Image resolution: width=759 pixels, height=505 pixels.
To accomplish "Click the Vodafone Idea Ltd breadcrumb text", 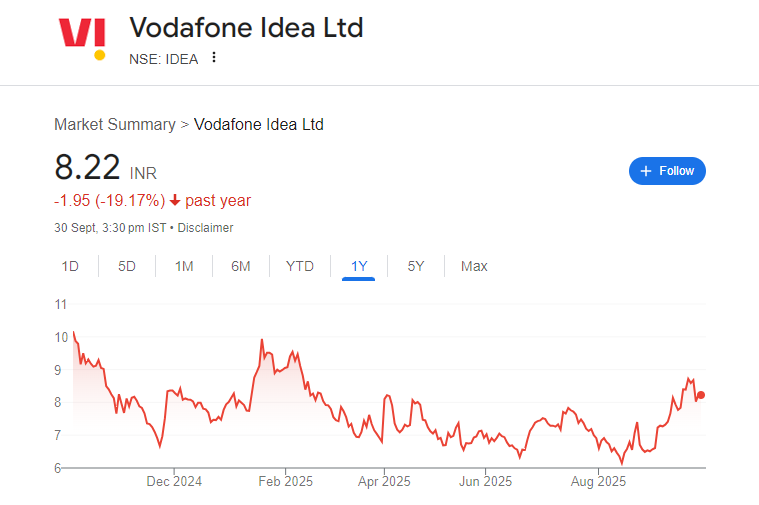I will coord(258,125).
